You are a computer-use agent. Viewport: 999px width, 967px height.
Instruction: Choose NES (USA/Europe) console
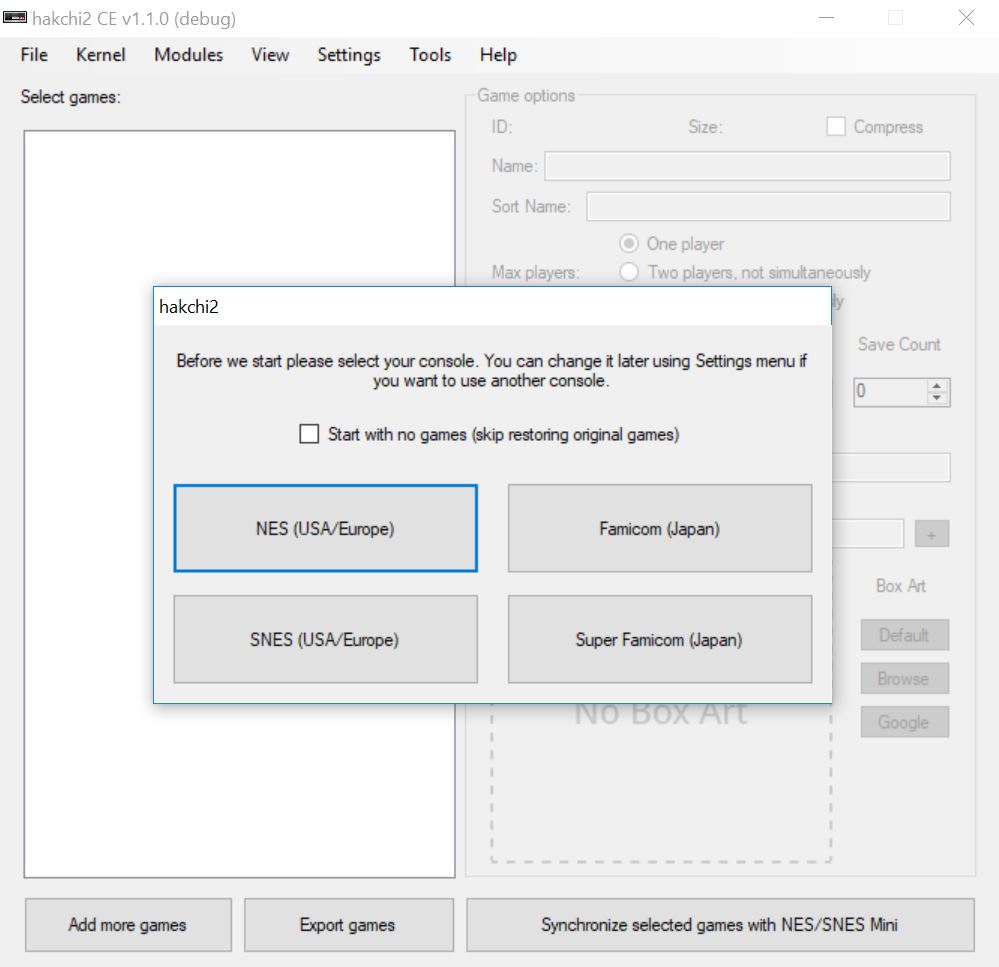point(326,528)
